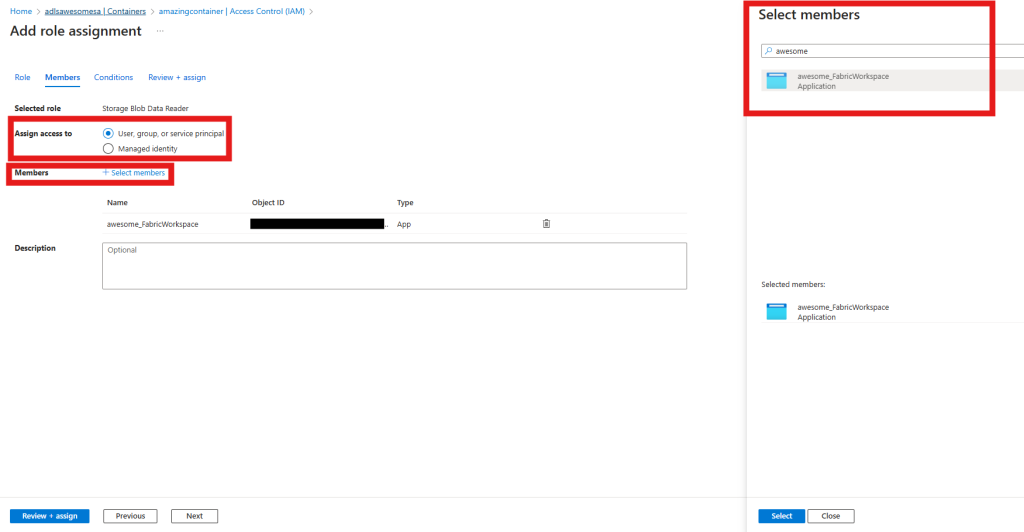Open adlsawesomesa | Containers breadcrumb
This screenshot has height=532, width=1024.
[x=95, y=11]
